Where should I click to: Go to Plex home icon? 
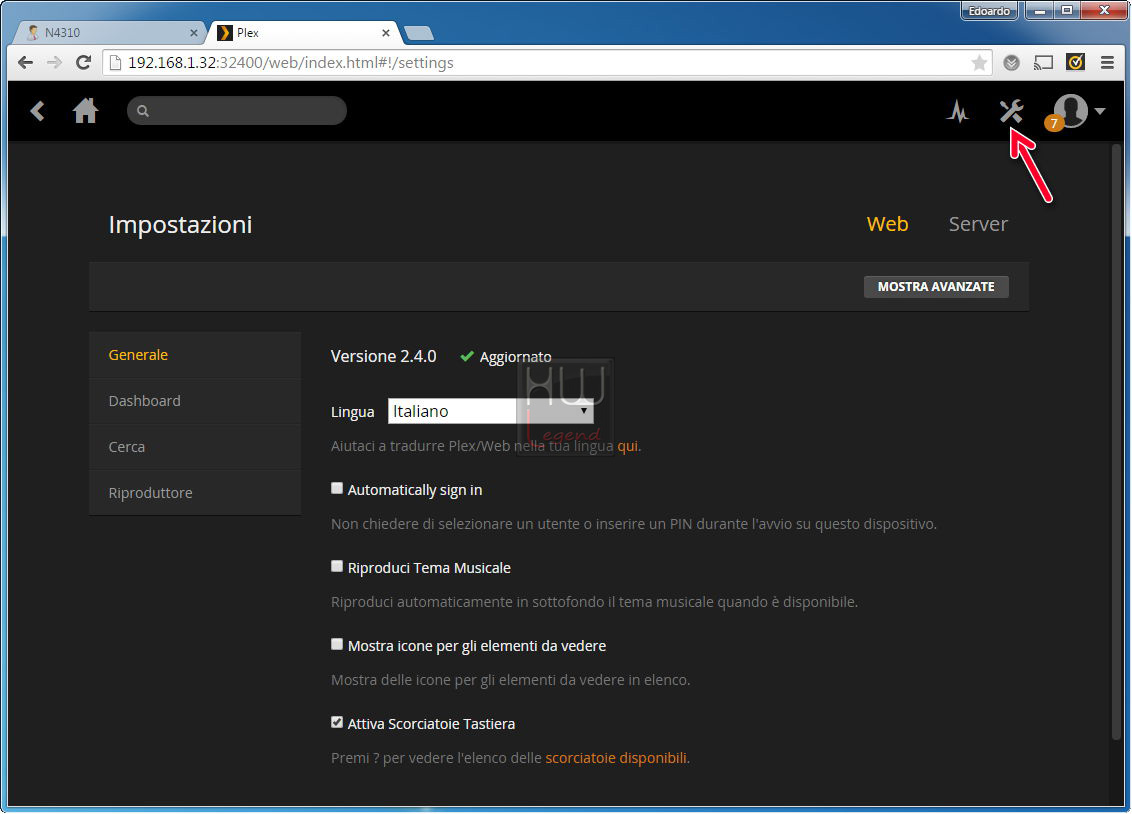click(x=85, y=110)
